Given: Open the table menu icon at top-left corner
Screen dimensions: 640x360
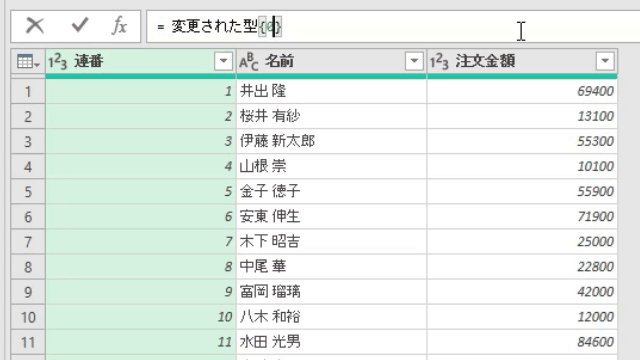Looking at the screenshot, I should coord(28,62).
